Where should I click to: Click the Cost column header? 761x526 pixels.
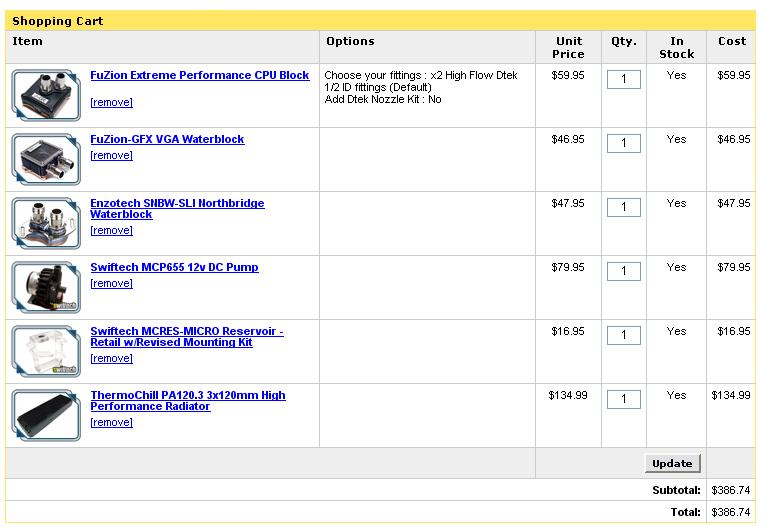tap(732, 41)
